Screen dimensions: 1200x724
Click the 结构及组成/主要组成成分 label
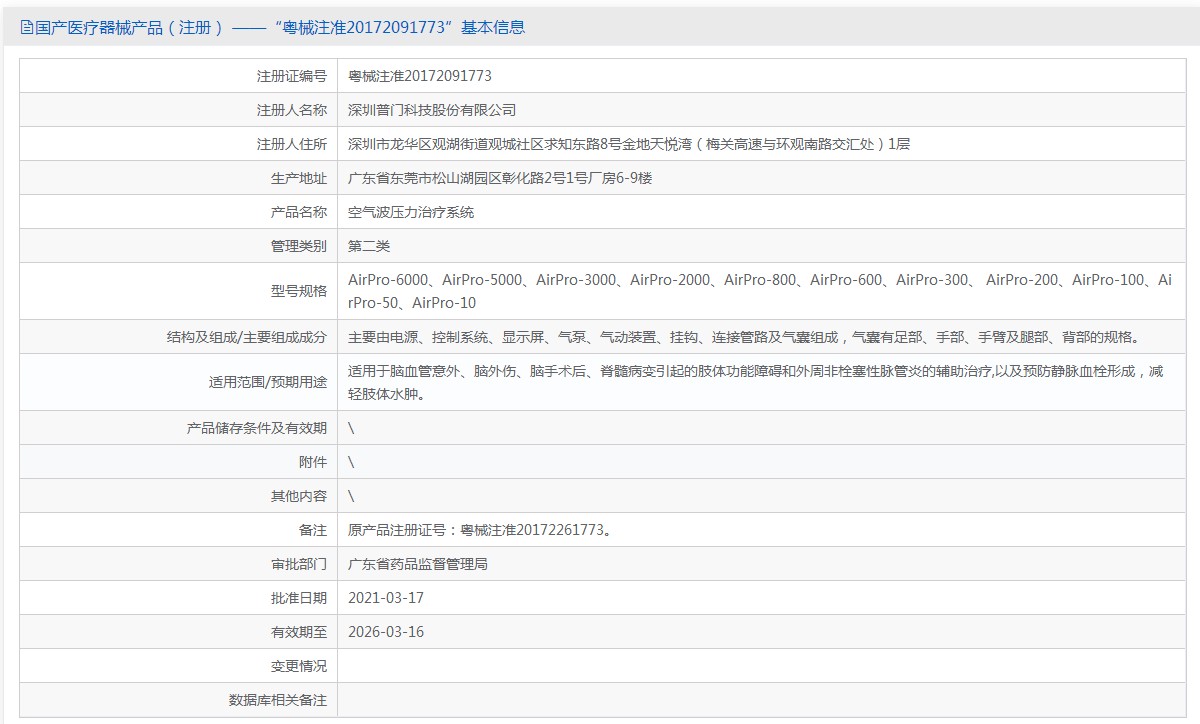click(247, 337)
